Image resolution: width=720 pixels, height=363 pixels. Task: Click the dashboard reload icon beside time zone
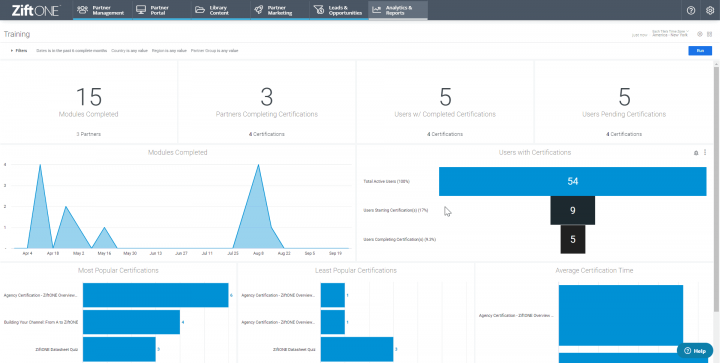pyautogui.click(x=700, y=34)
